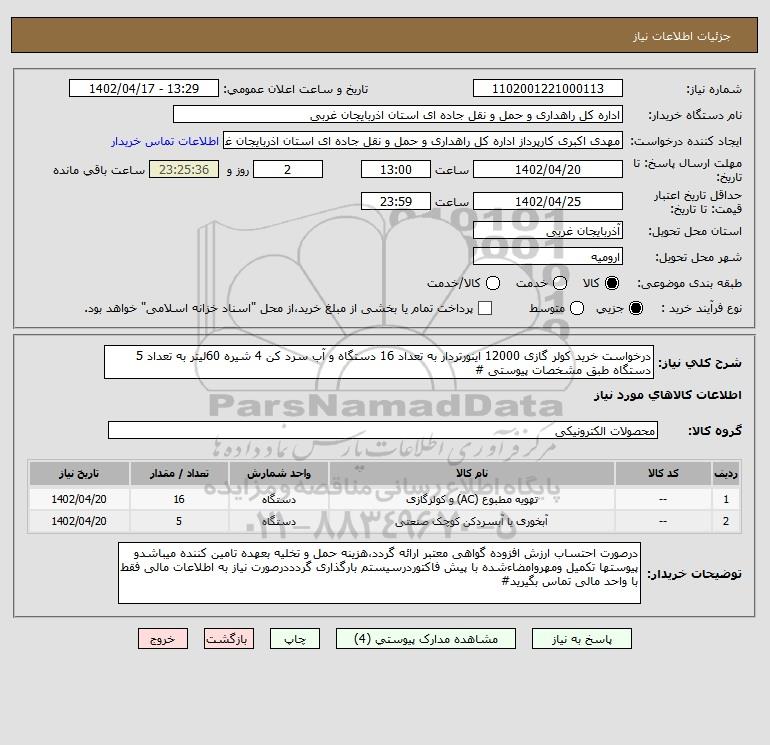770x745 pixels.
Task: Open مشاهده مدارک پیوستی (4) button
Action: click(x=426, y=639)
